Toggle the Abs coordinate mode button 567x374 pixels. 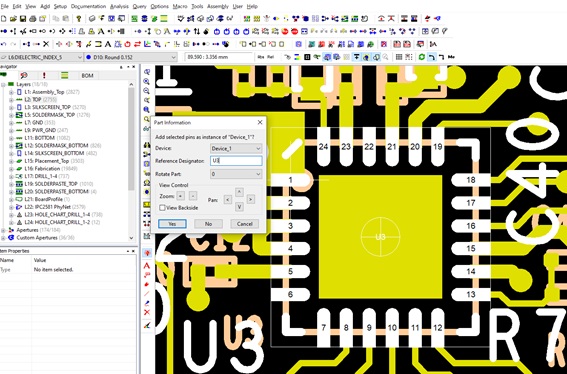click(x=260, y=57)
